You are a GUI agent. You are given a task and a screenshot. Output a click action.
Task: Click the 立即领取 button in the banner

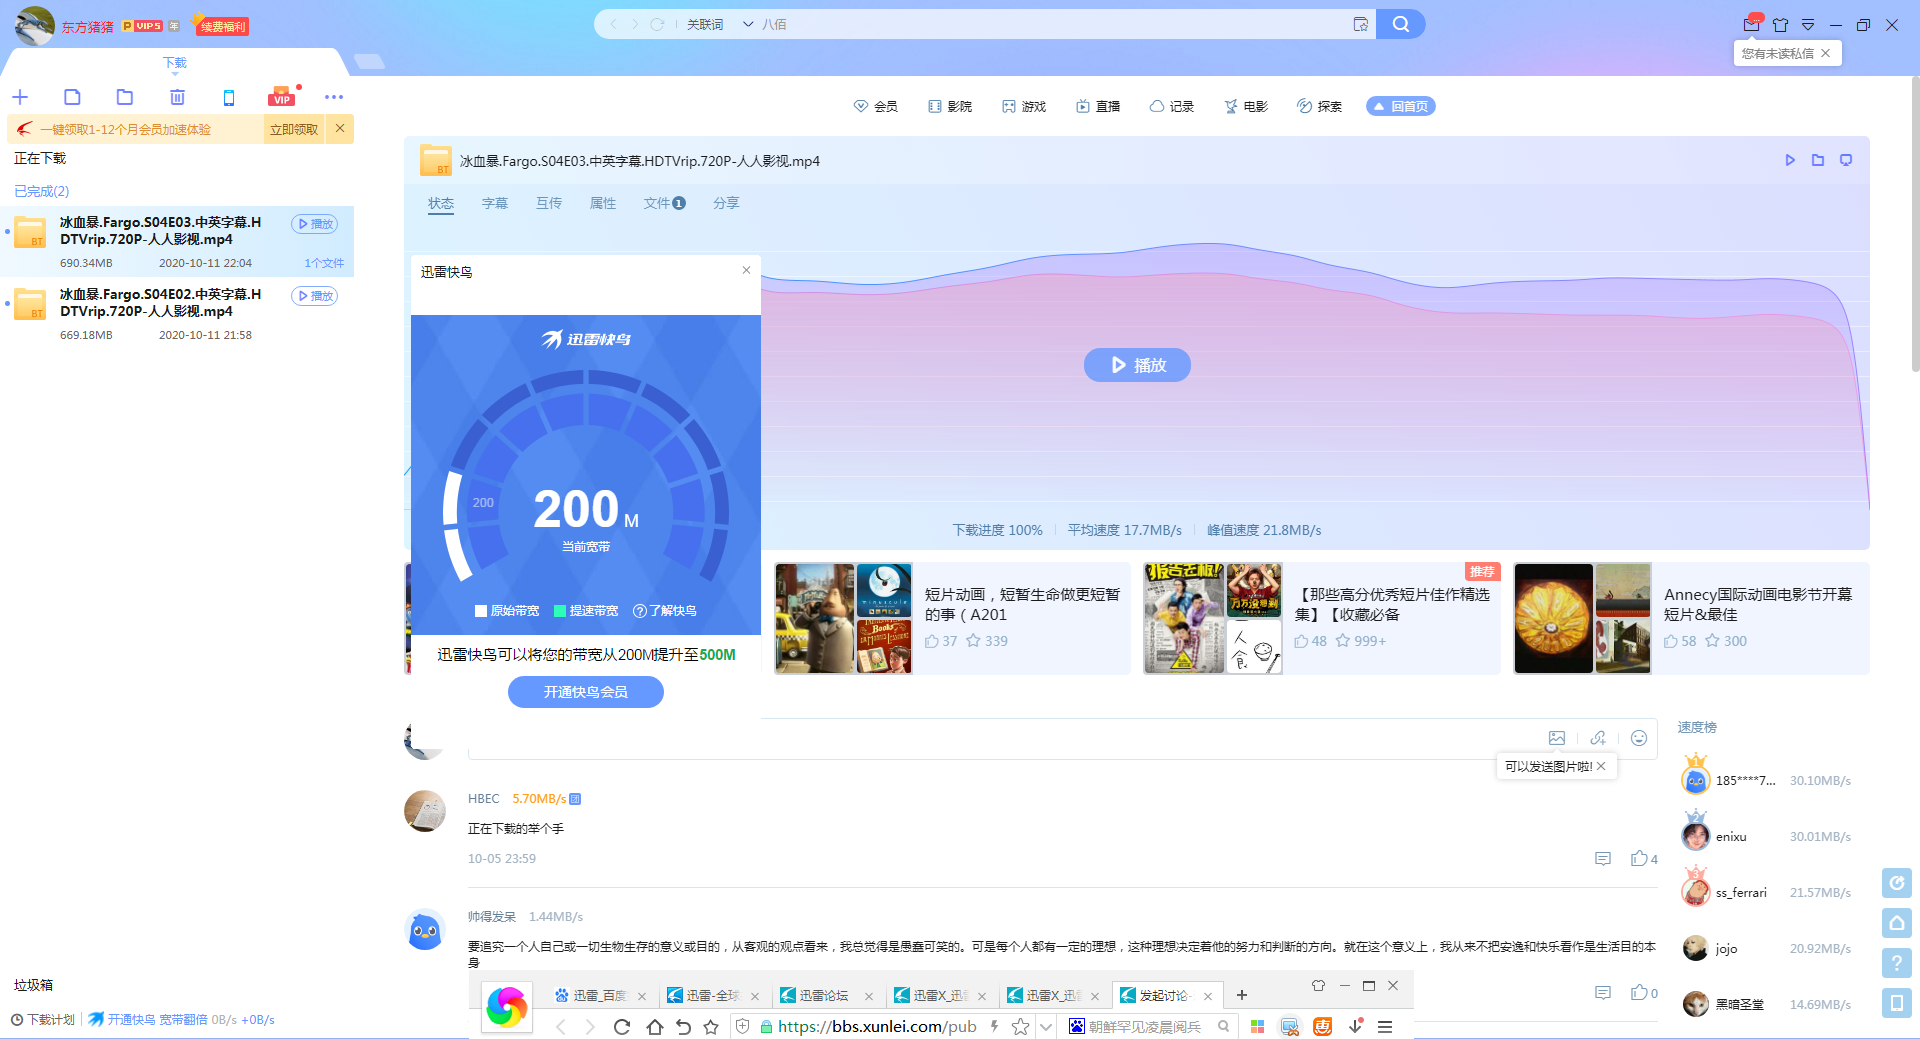pos(294,129)
